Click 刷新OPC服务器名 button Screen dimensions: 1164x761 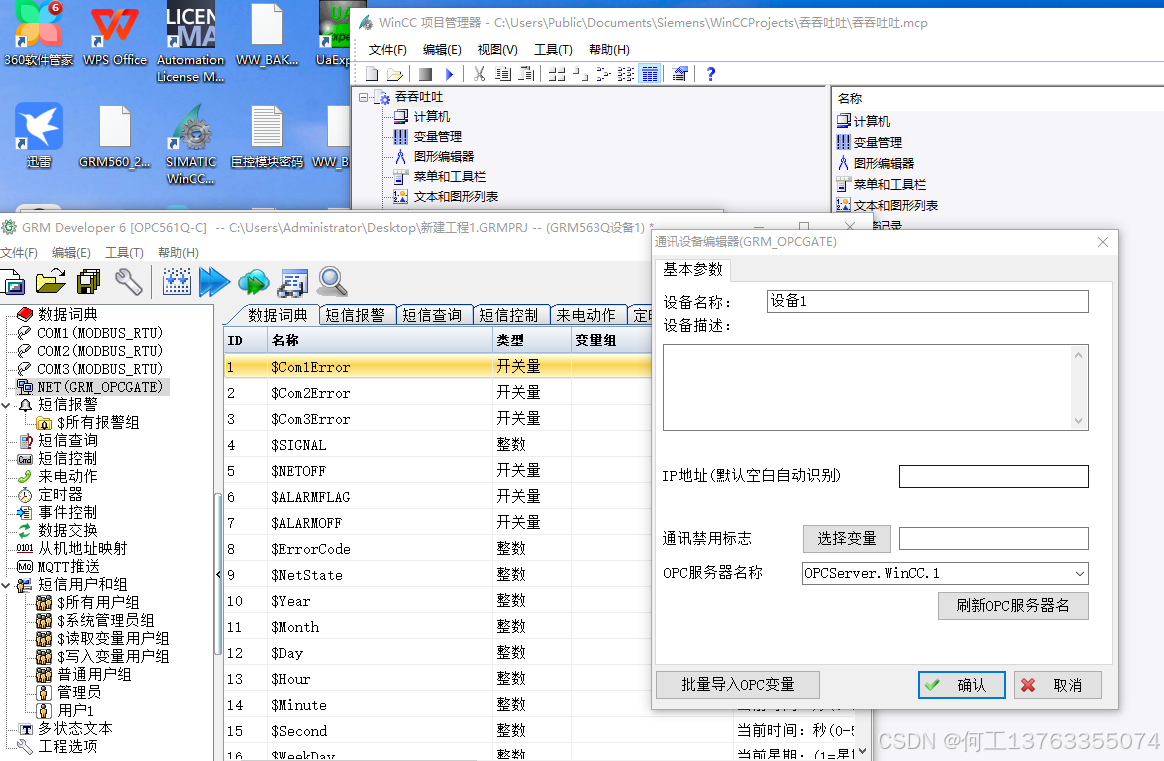1013,606
